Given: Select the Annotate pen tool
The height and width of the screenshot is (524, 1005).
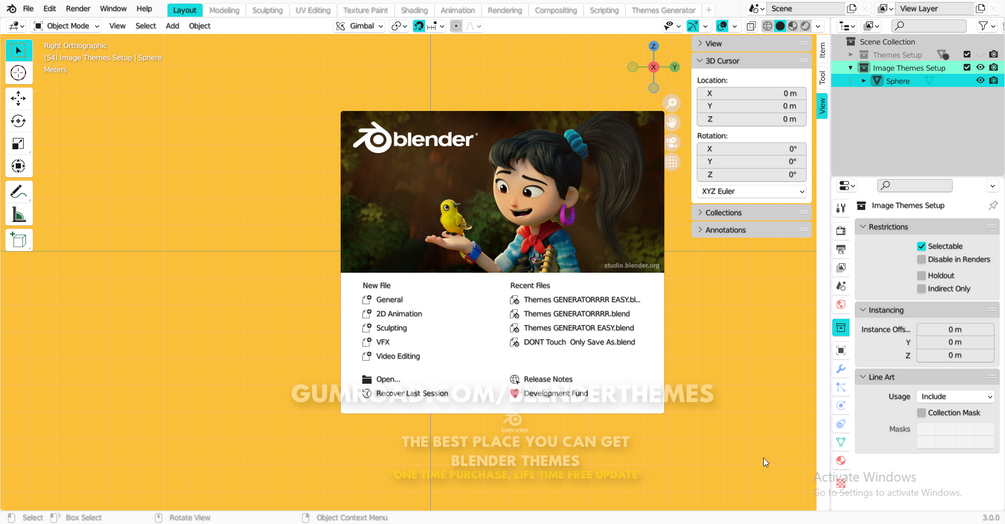Looking at the screenshot, I should coord(19,192).
